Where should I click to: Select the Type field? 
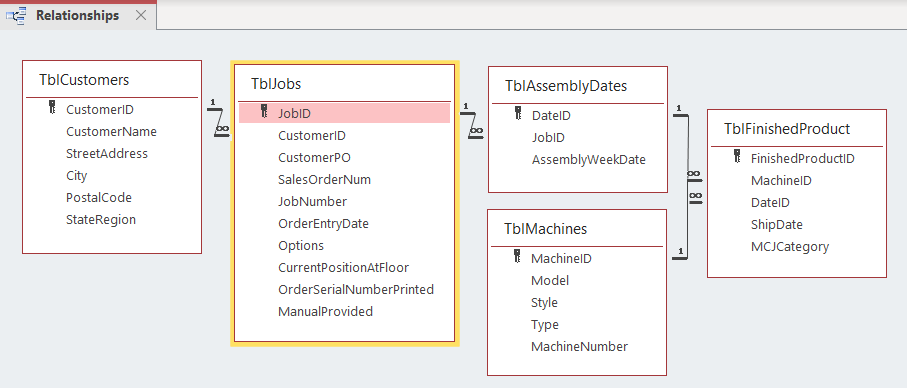[x=545, y=324]
